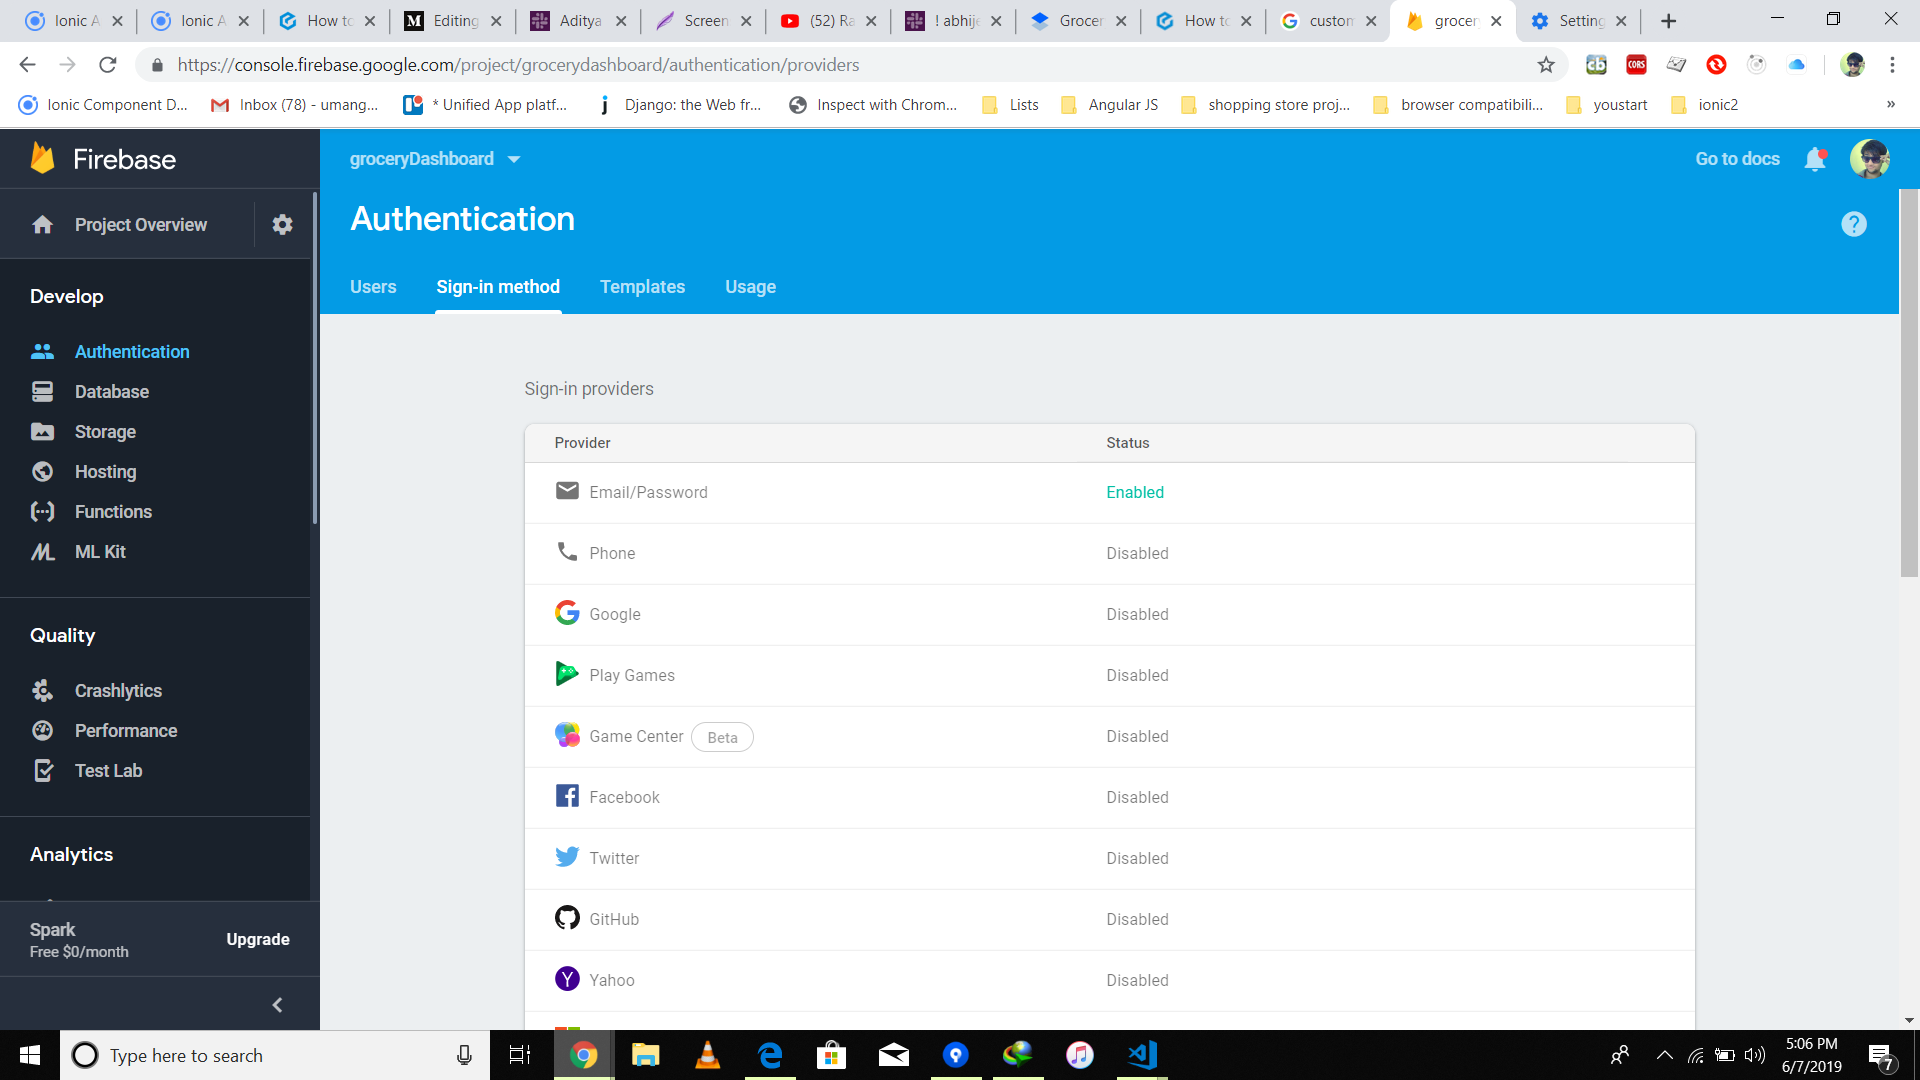Open project settings gear icon
The height and width of the screenshot is (1080, 1920).
tap(282, 225)
